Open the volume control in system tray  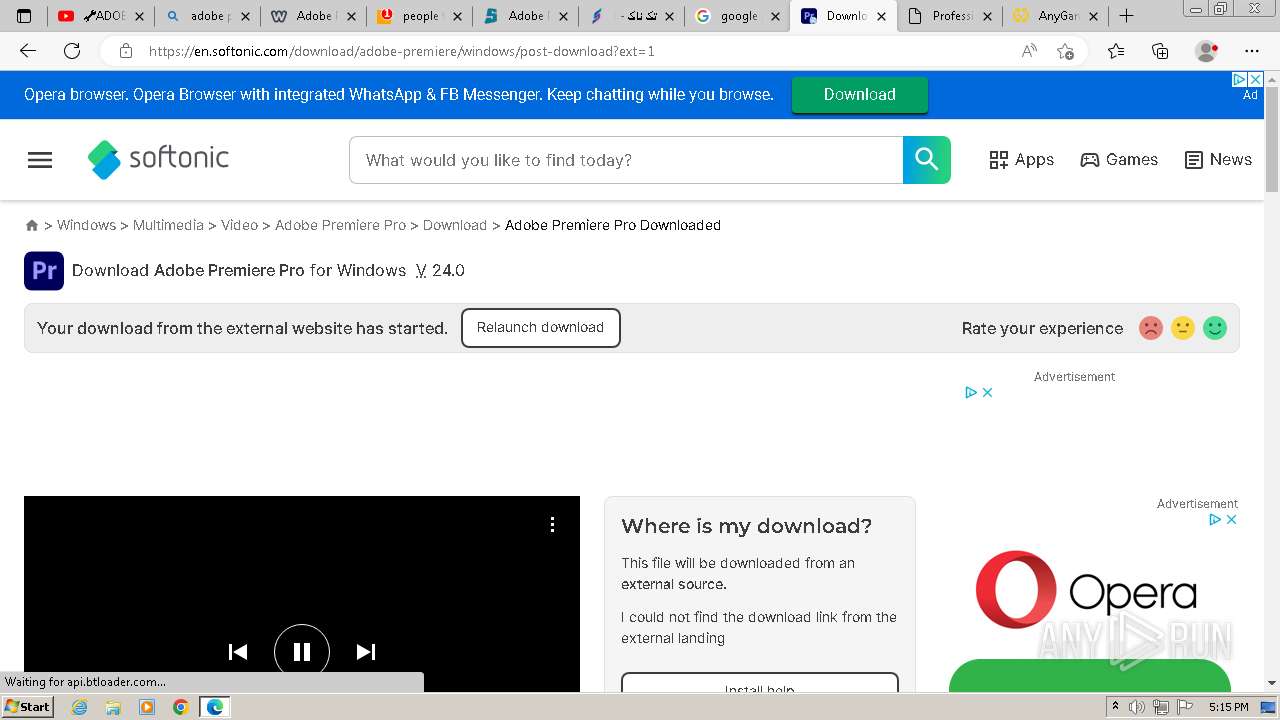tap(1137, 707)
